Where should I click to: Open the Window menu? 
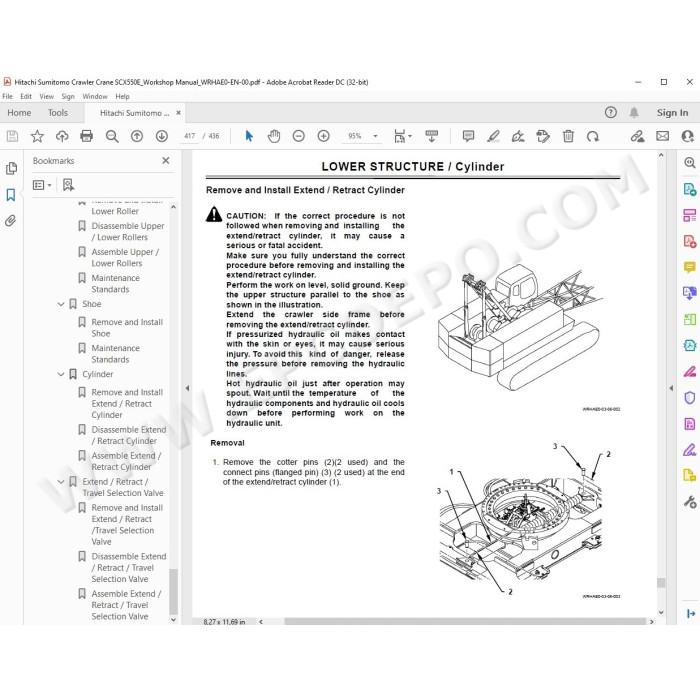95,96
